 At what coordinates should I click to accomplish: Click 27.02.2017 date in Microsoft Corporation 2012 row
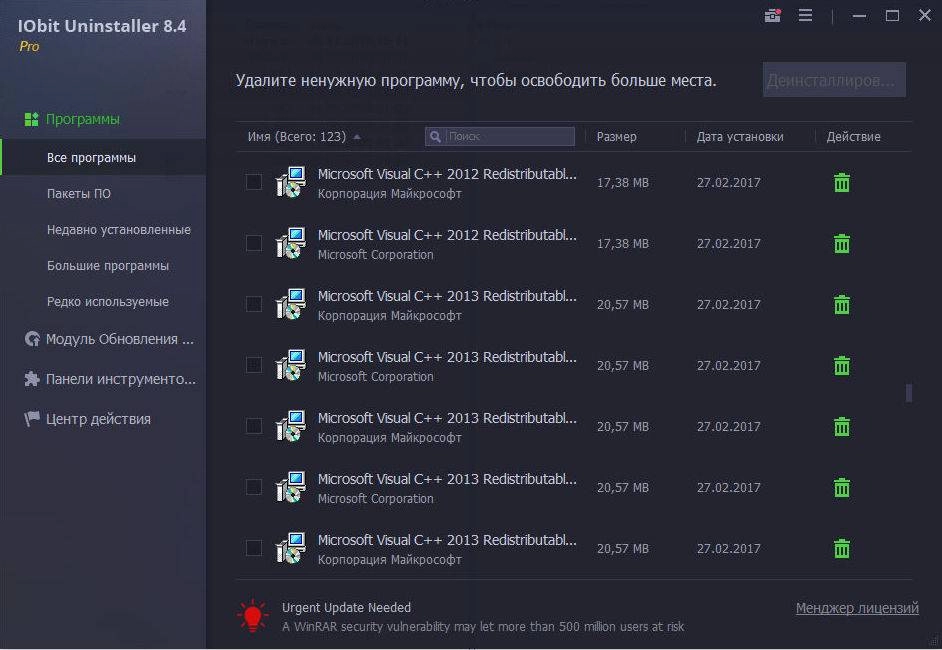[x=728, y=243]
